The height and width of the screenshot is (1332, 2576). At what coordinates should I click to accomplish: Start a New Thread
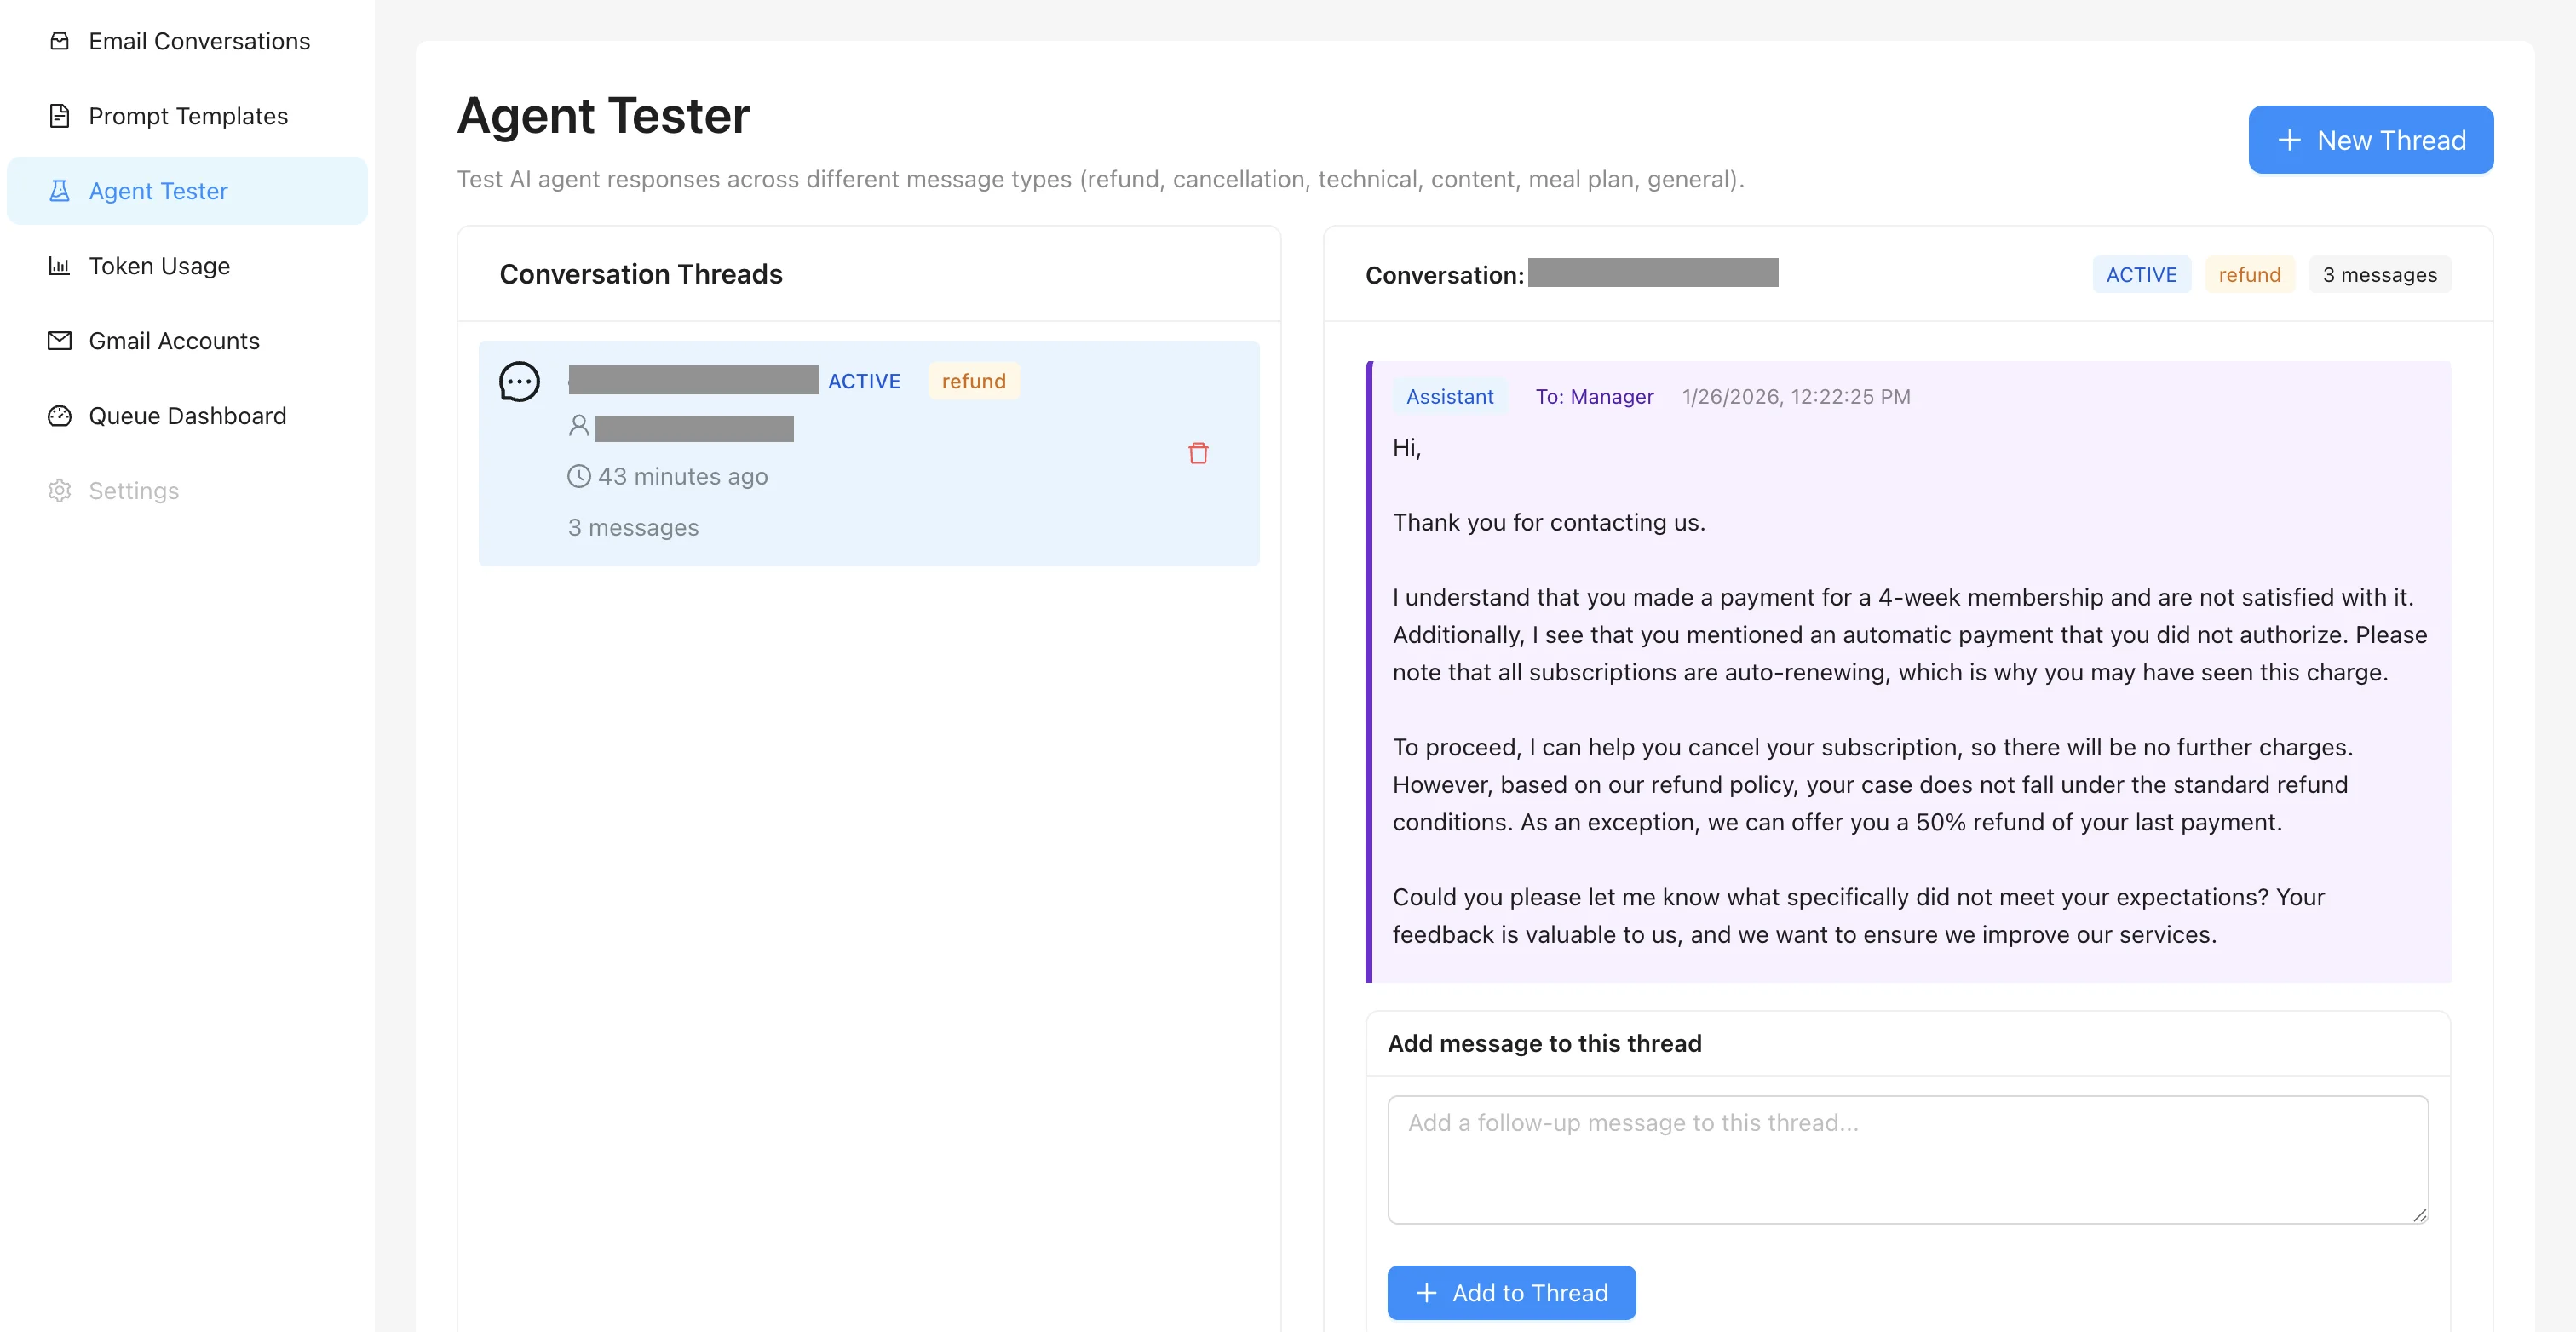(2370, 140)
